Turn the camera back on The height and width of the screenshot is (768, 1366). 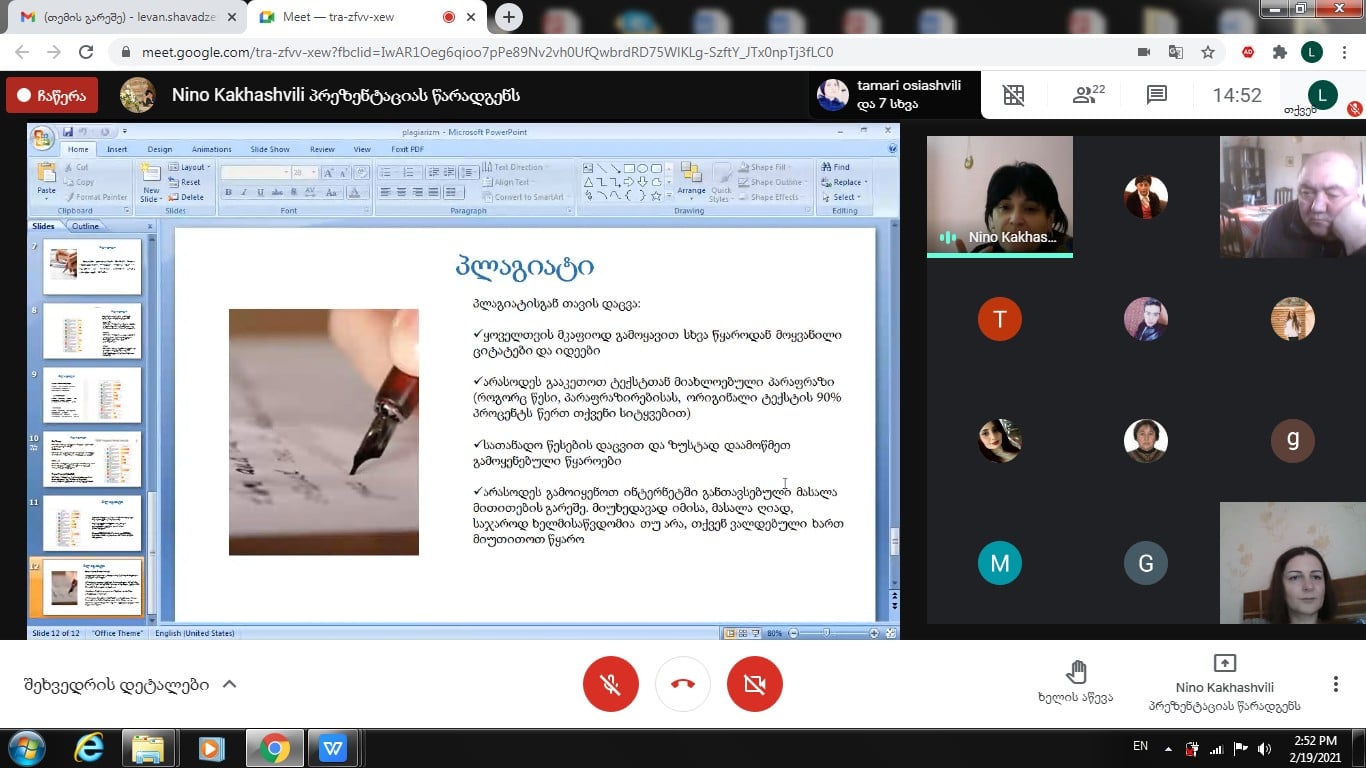point(755,684)
